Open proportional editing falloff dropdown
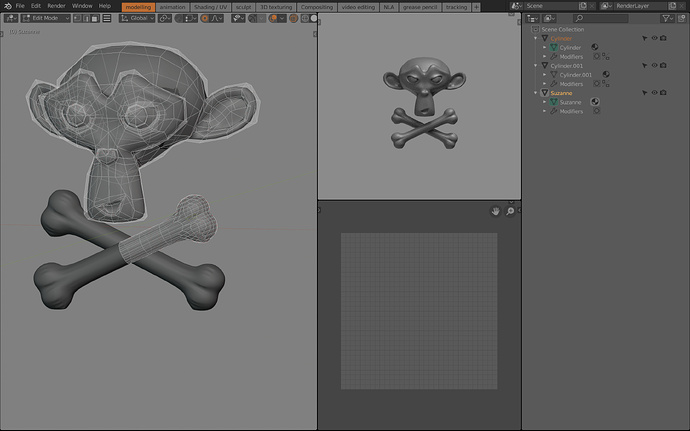The image size is (690, 431). click(217, 18)
